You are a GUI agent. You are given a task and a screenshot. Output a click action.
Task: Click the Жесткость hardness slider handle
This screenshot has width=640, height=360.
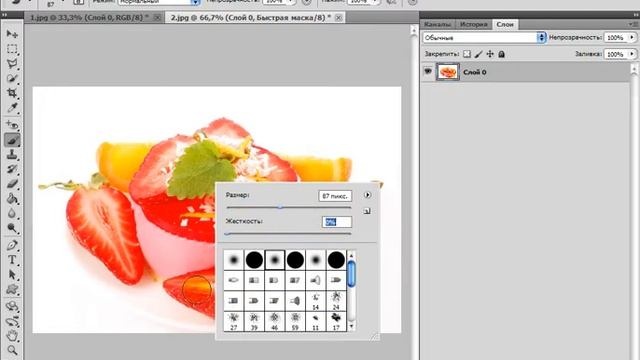pos(227,234)
